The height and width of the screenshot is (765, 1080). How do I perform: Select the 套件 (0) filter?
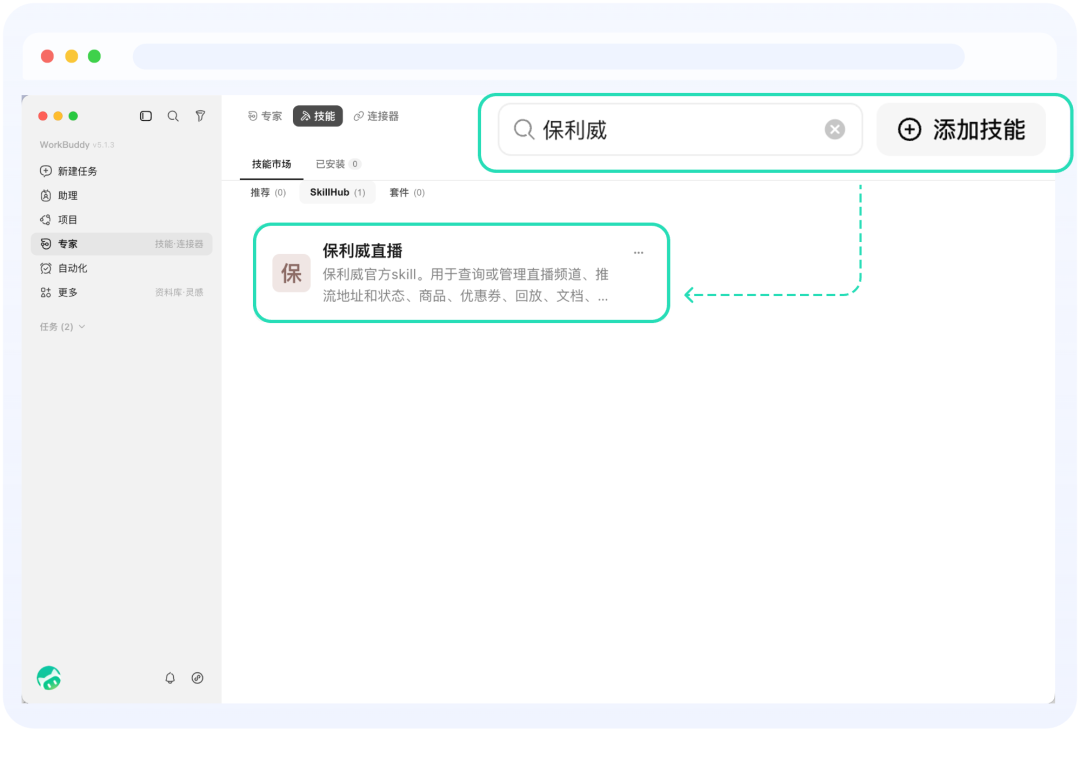[407, 193]
